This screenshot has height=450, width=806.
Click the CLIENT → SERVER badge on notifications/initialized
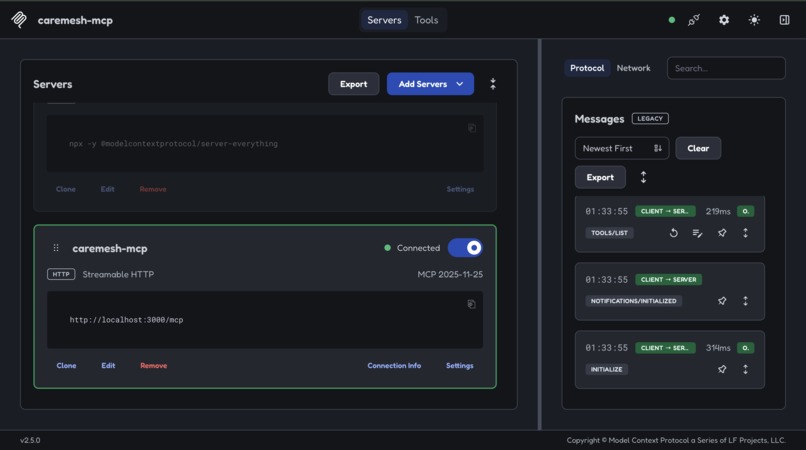(x=668, y=280)
